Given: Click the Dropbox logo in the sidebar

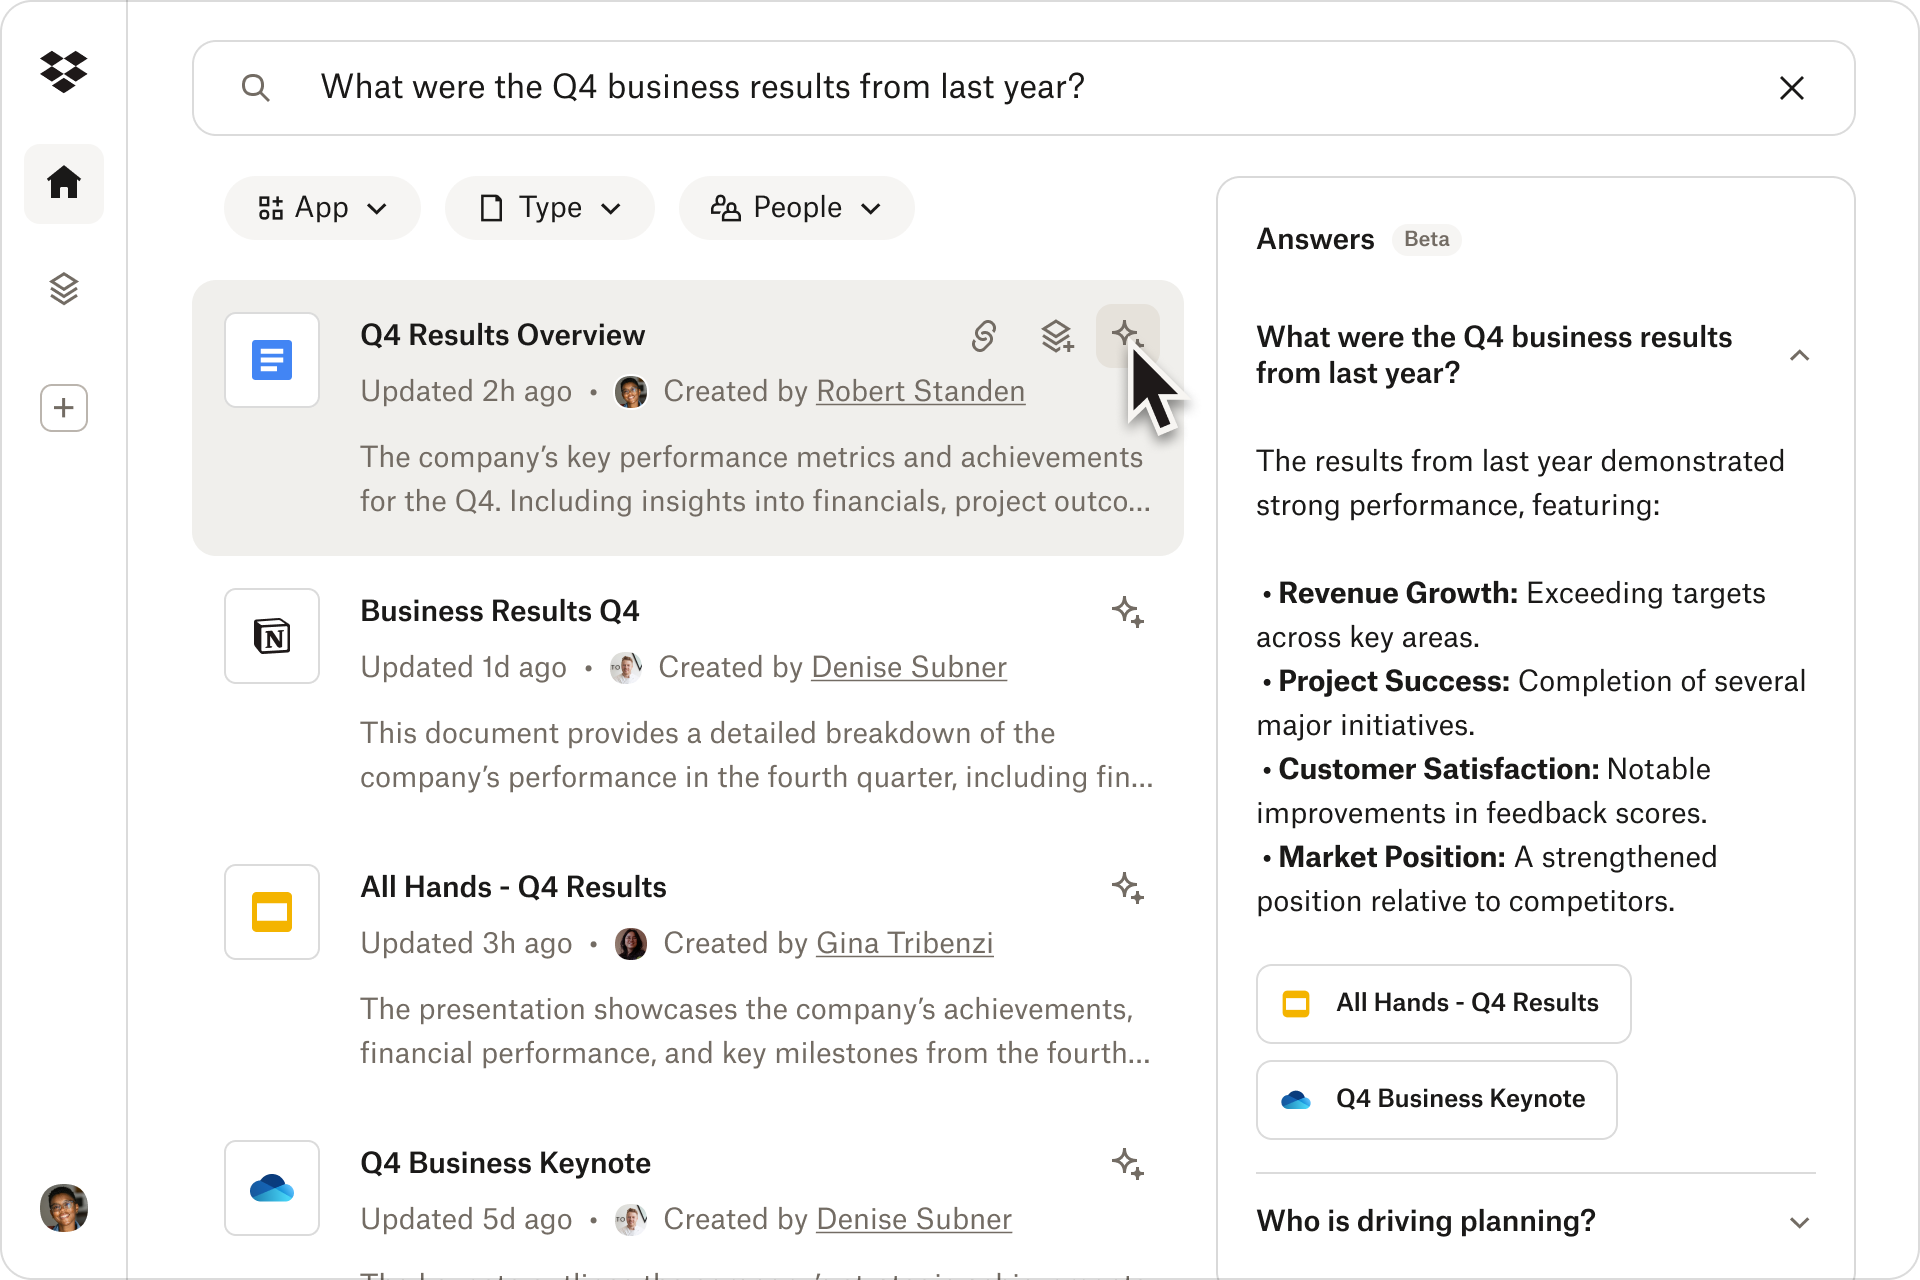Looking at the screenshot, I should (x=64, y=71).
